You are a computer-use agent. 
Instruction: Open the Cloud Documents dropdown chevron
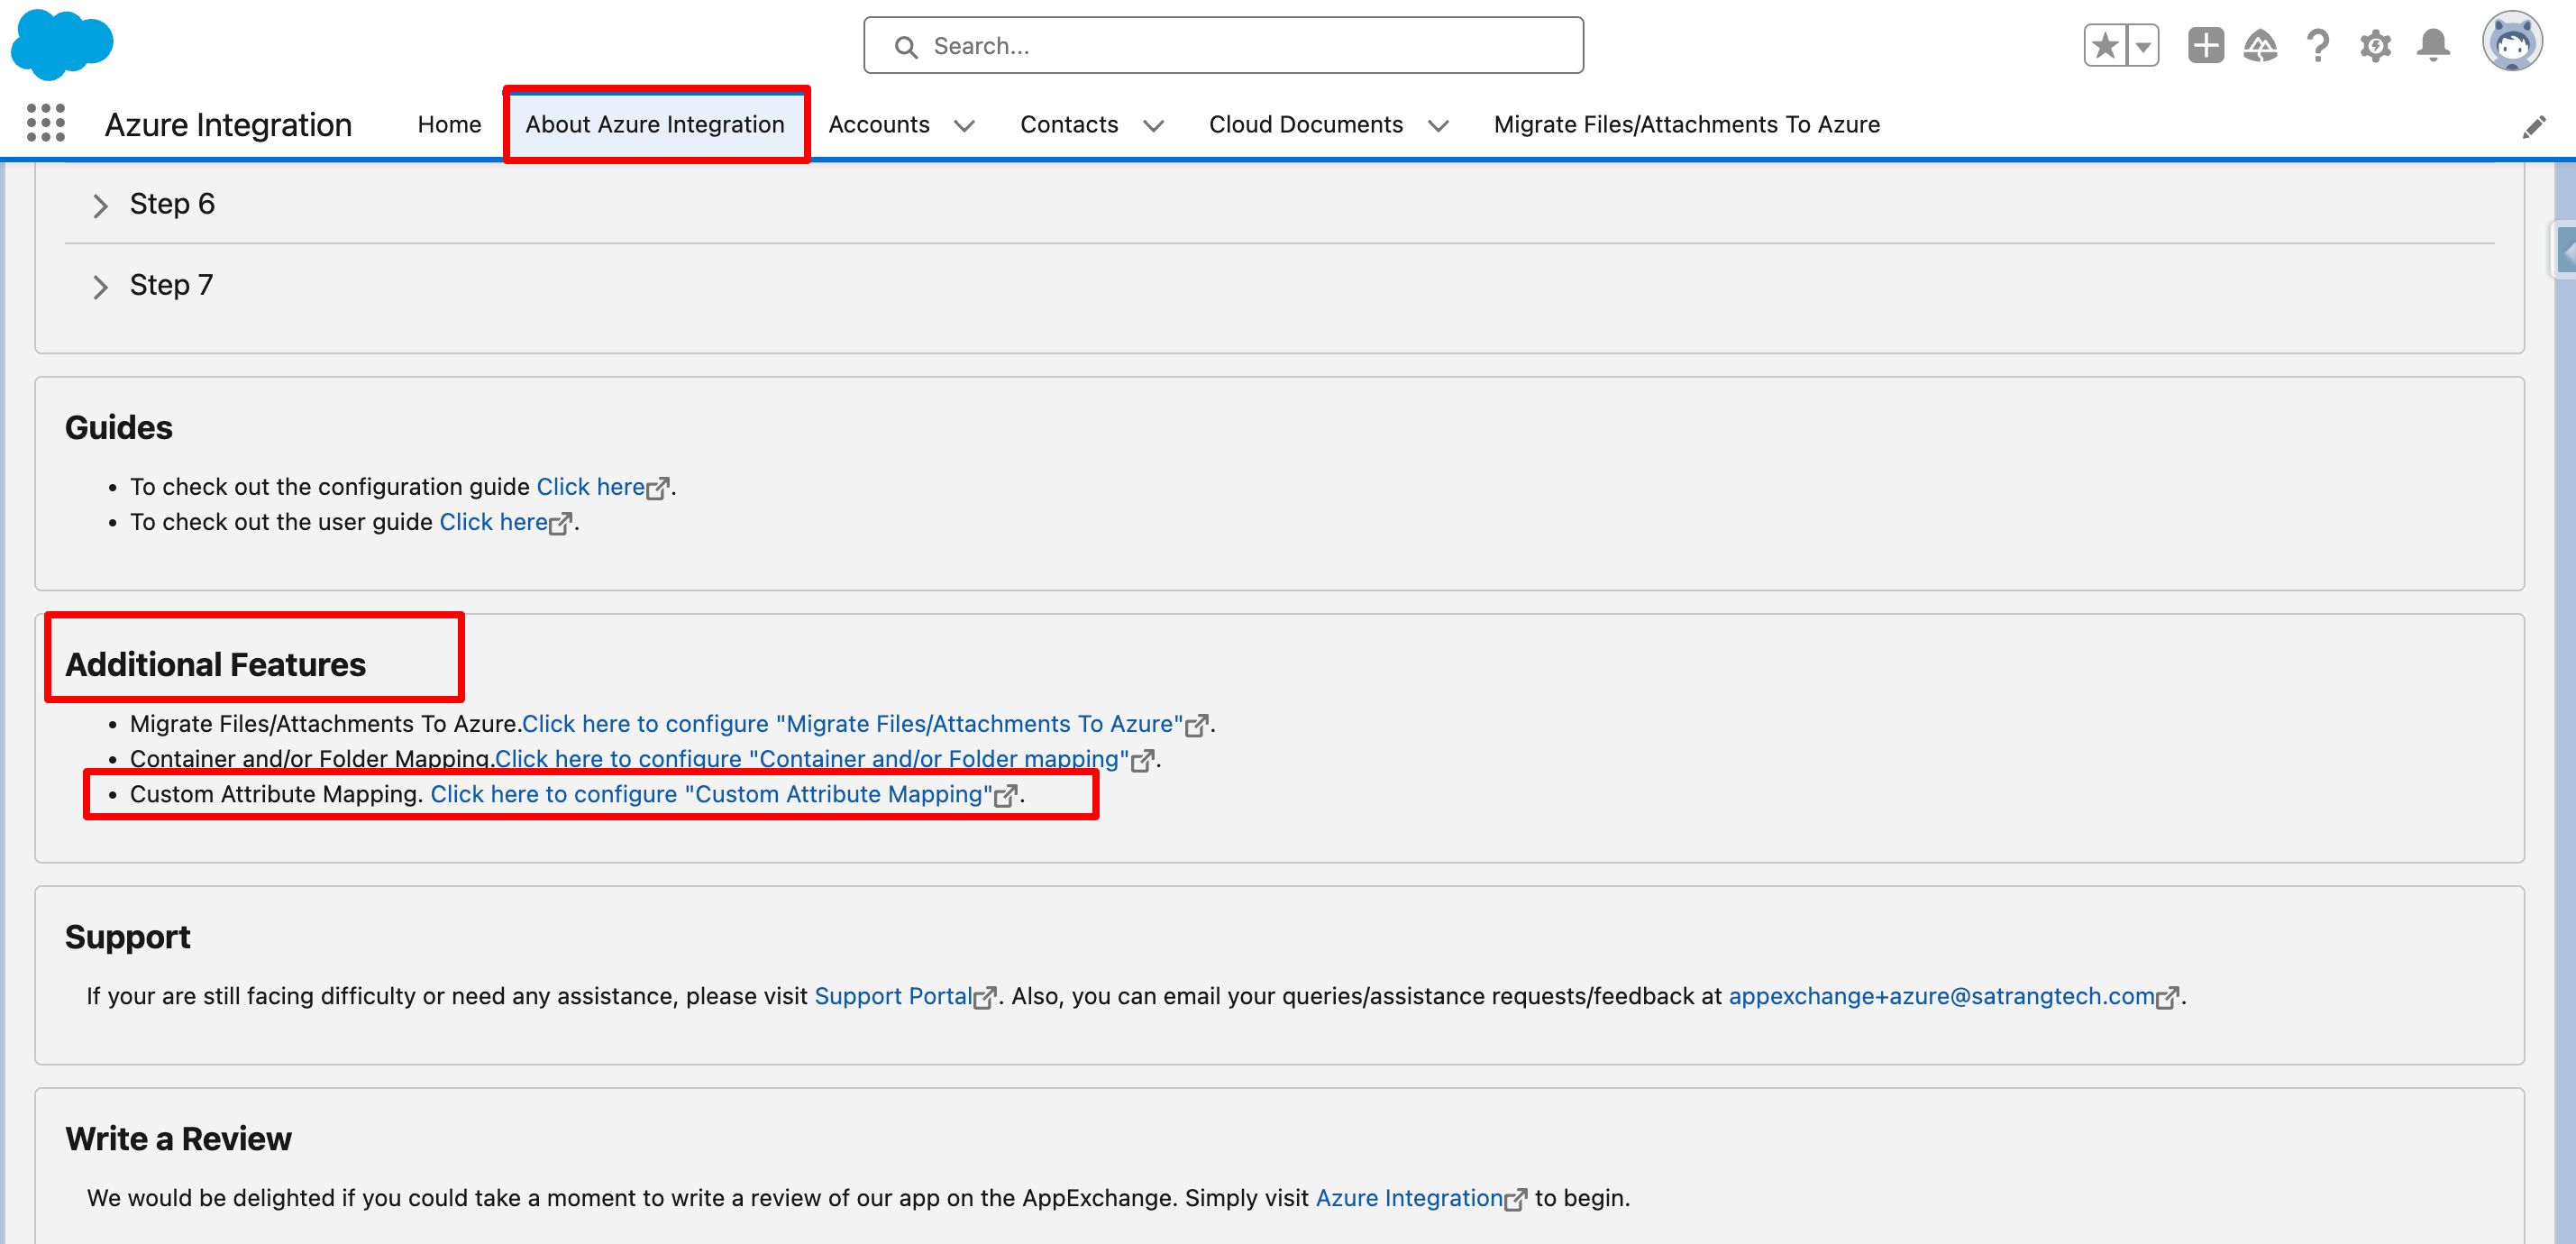(x=1438, y=125)
